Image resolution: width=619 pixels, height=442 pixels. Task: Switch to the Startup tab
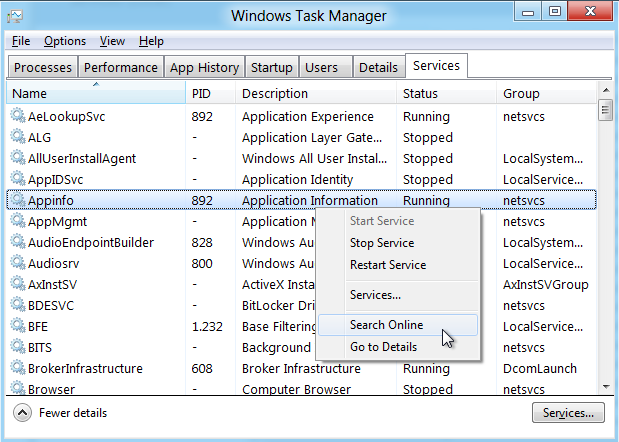[x=272, y=67]
